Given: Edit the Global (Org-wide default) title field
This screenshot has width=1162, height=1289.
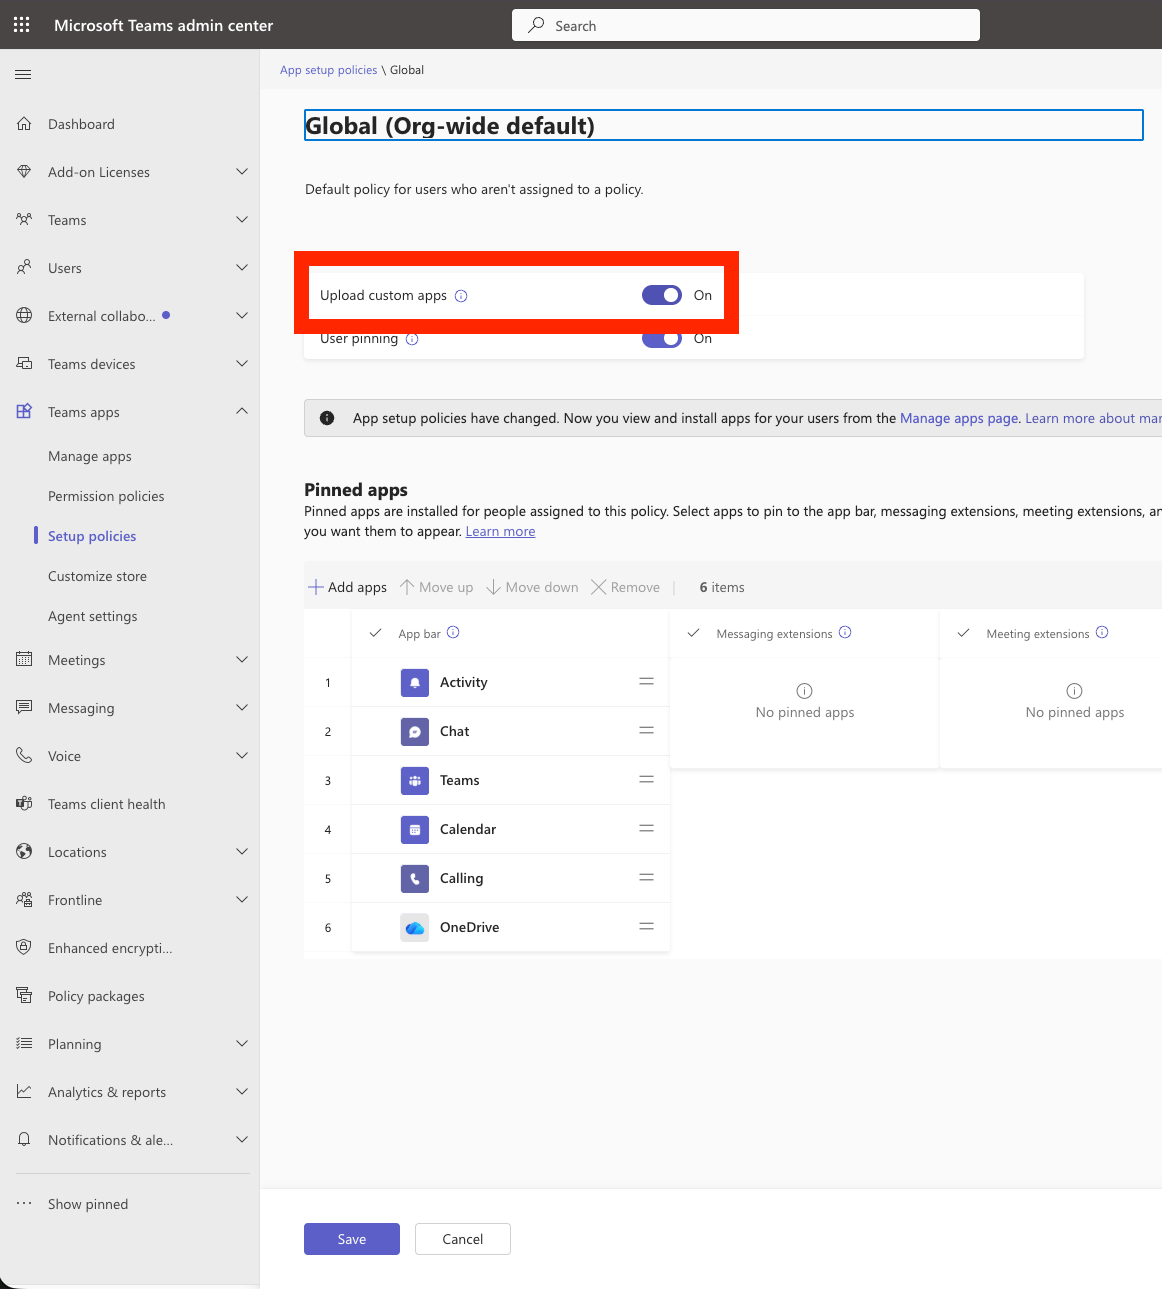Looking at the screenshot, I should point(723,125).
